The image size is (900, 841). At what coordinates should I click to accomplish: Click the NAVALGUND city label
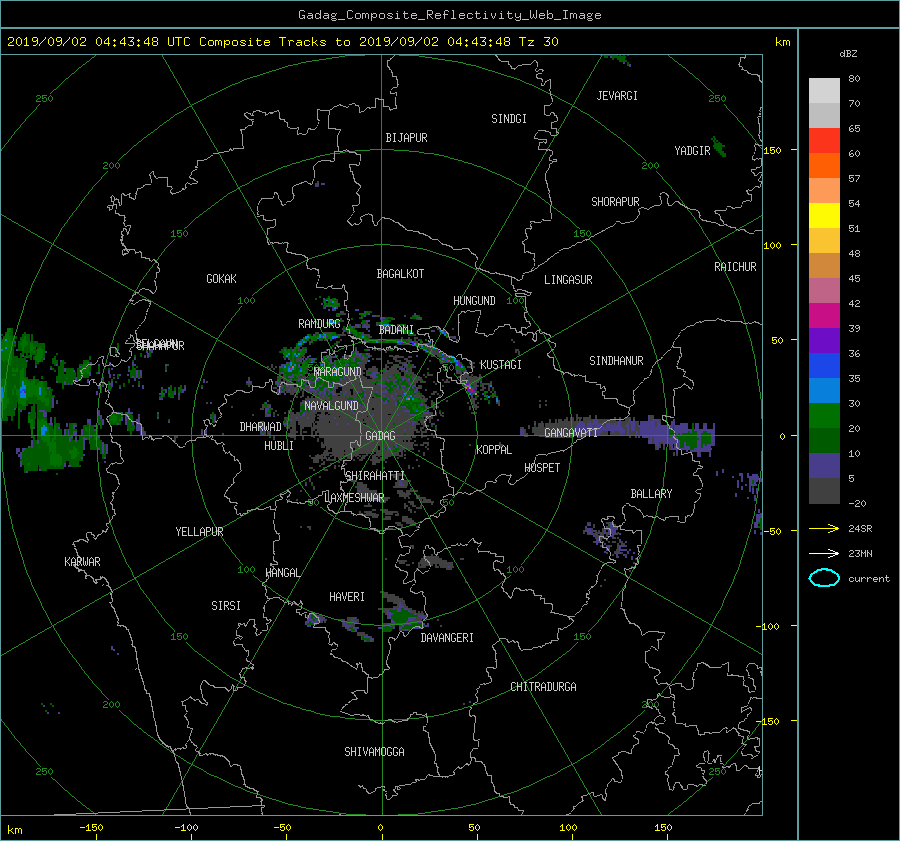[x=331, y=406]
